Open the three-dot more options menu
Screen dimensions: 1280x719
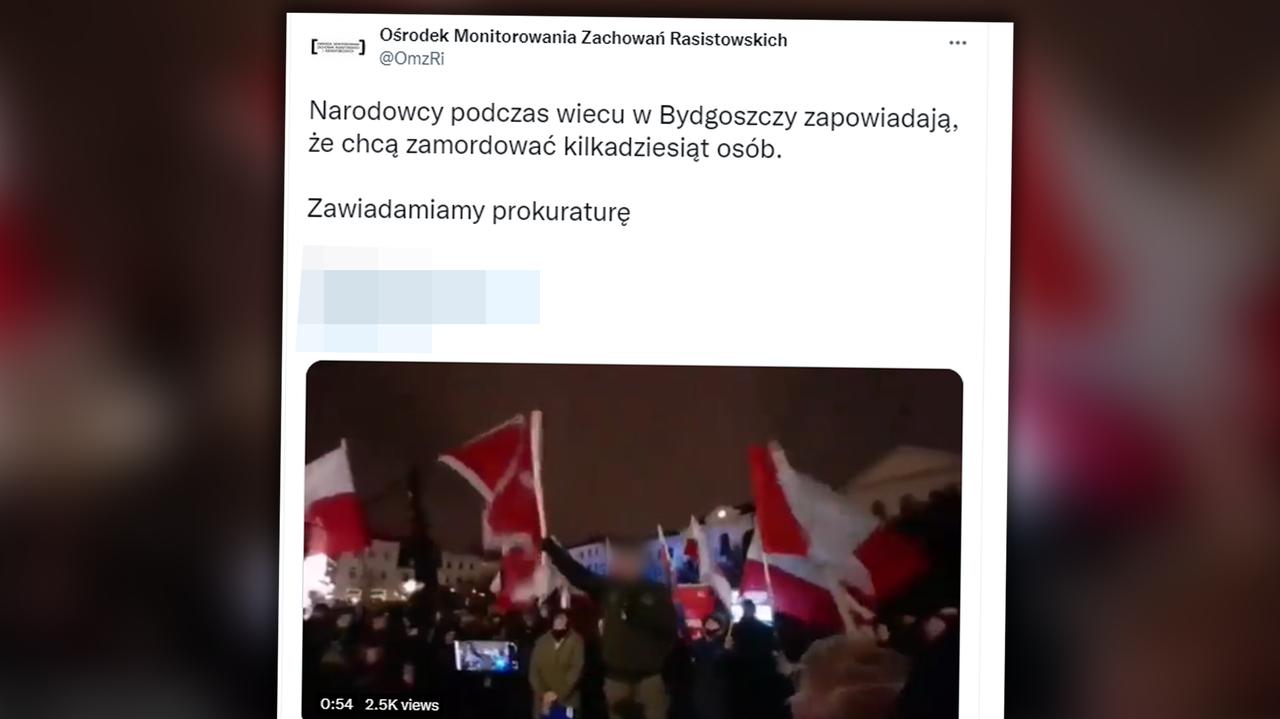tap(957, 43)
